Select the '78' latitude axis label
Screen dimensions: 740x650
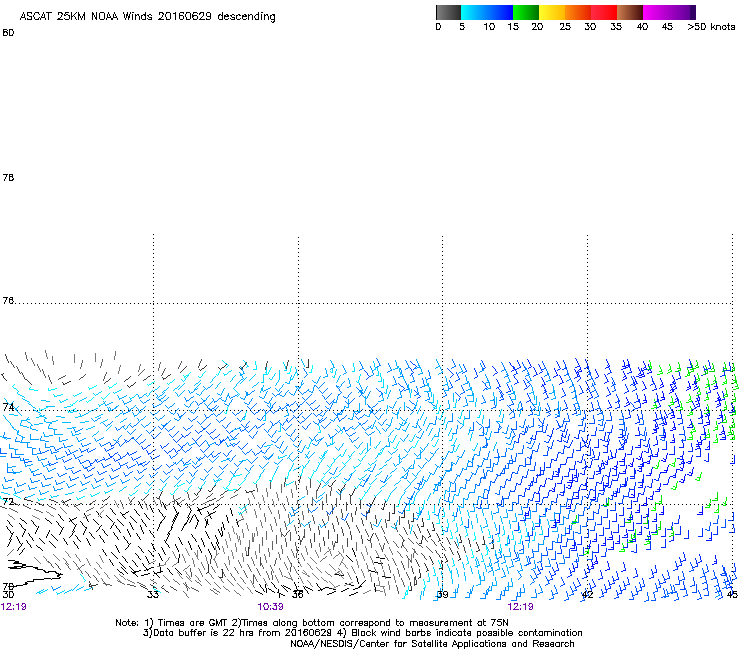tap(8, 178)
